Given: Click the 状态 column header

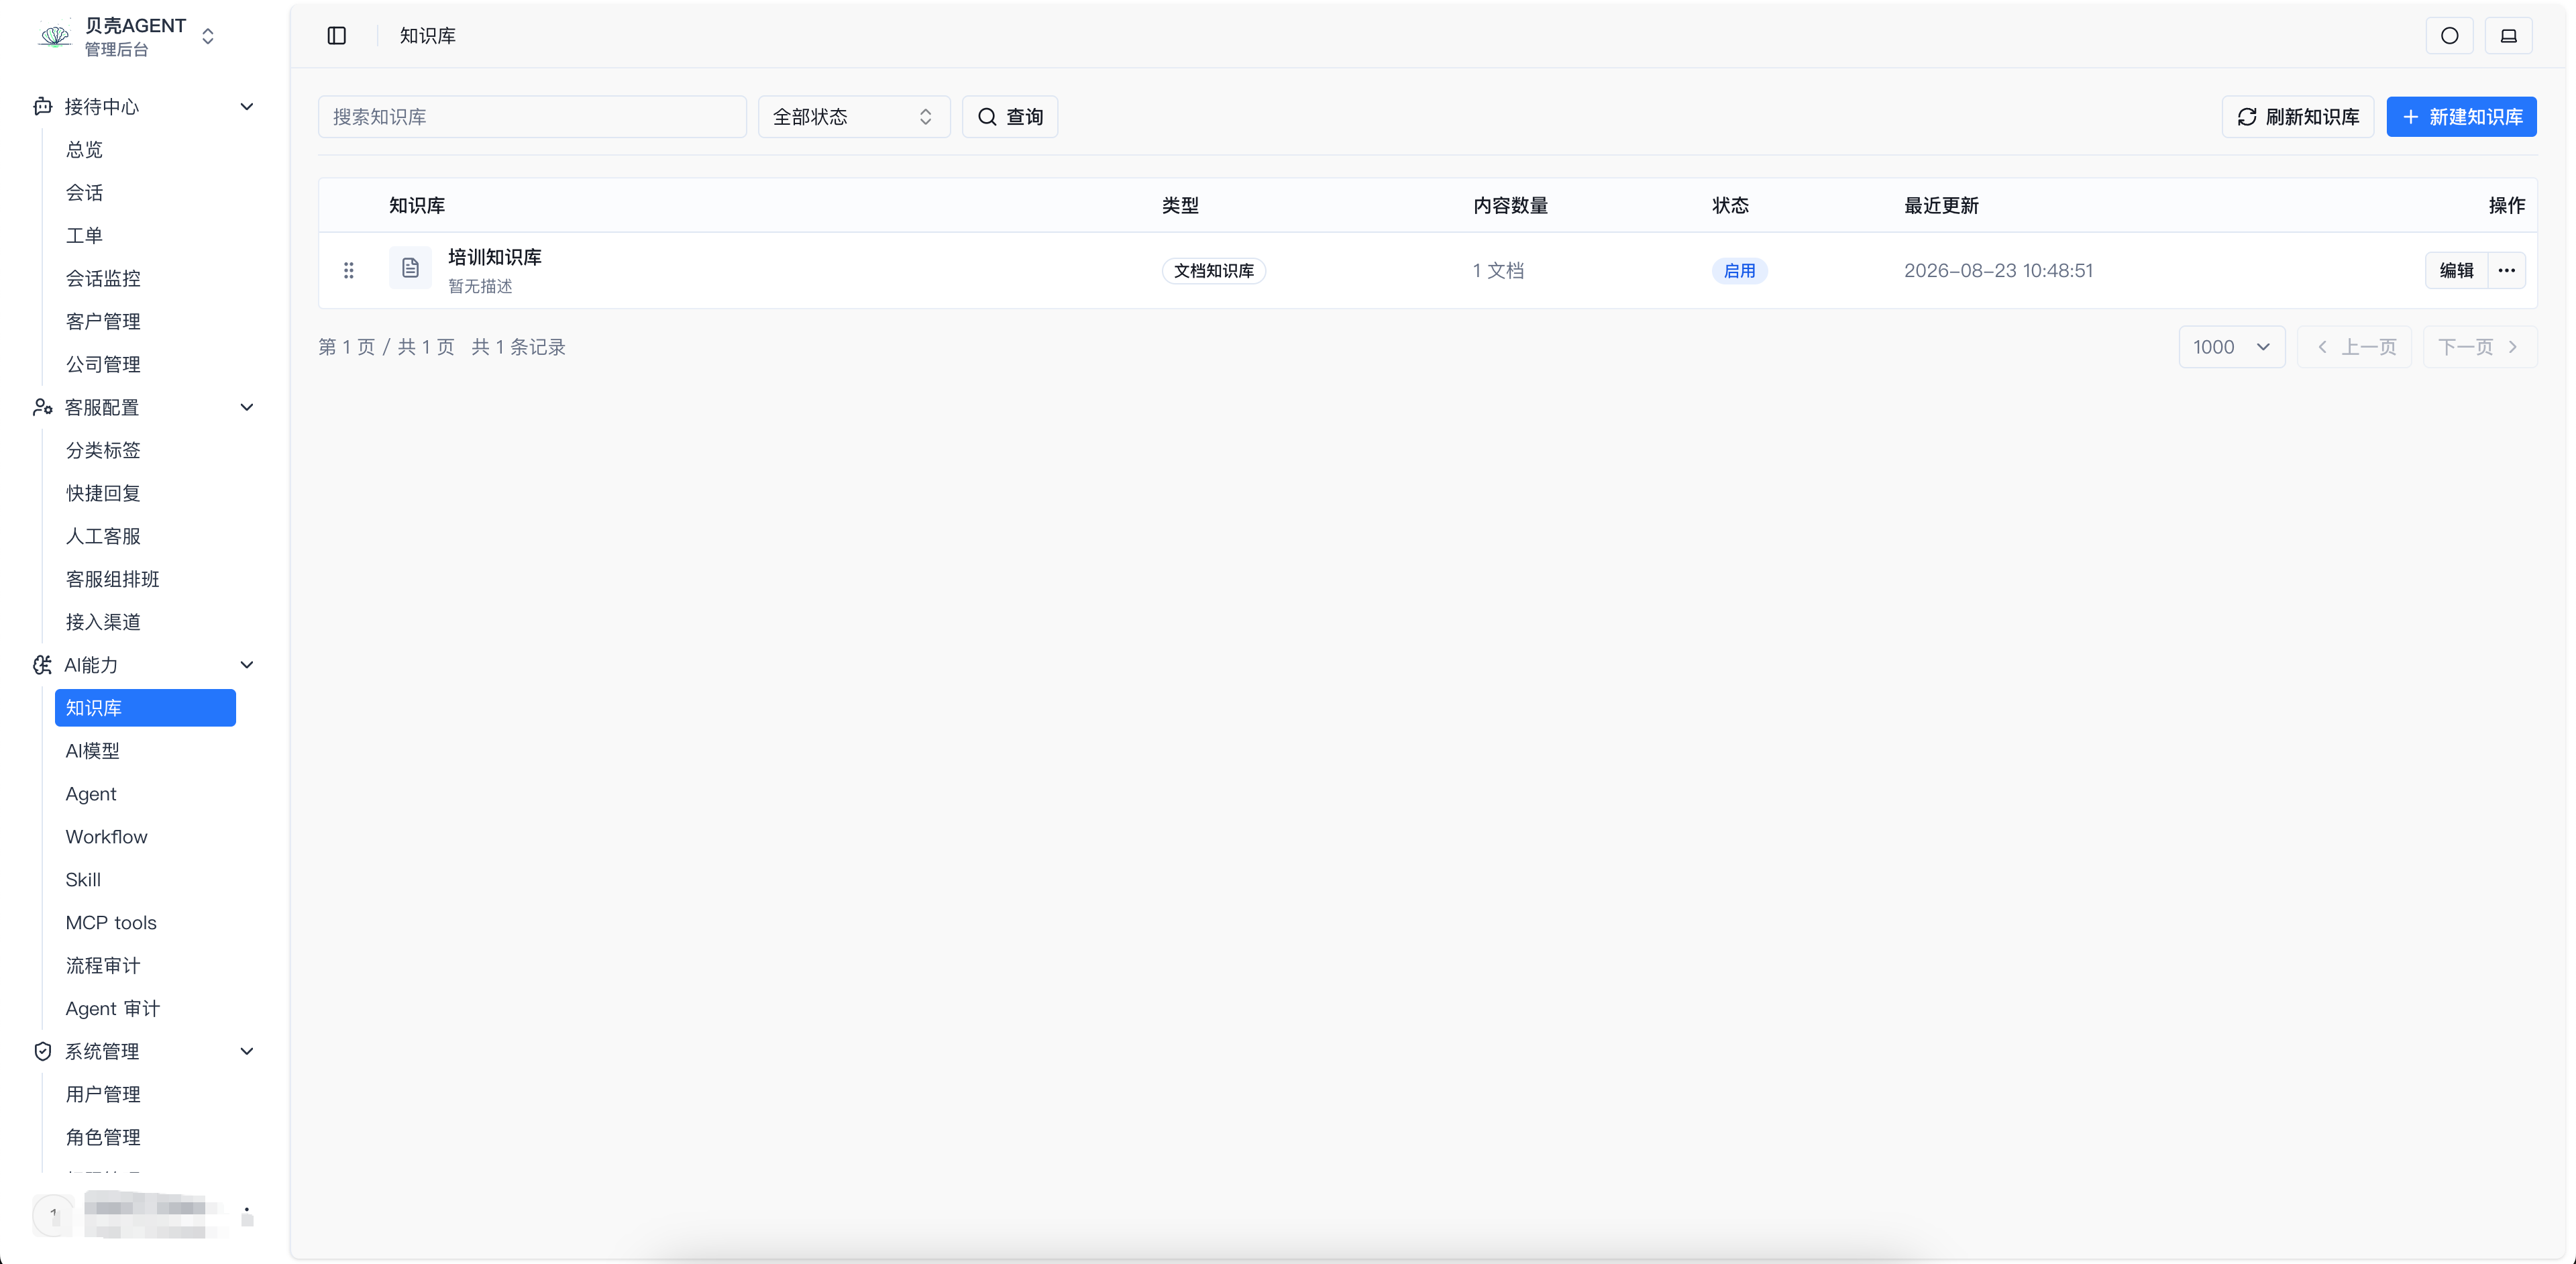Looking at the screenshot, I should 1730,205.
